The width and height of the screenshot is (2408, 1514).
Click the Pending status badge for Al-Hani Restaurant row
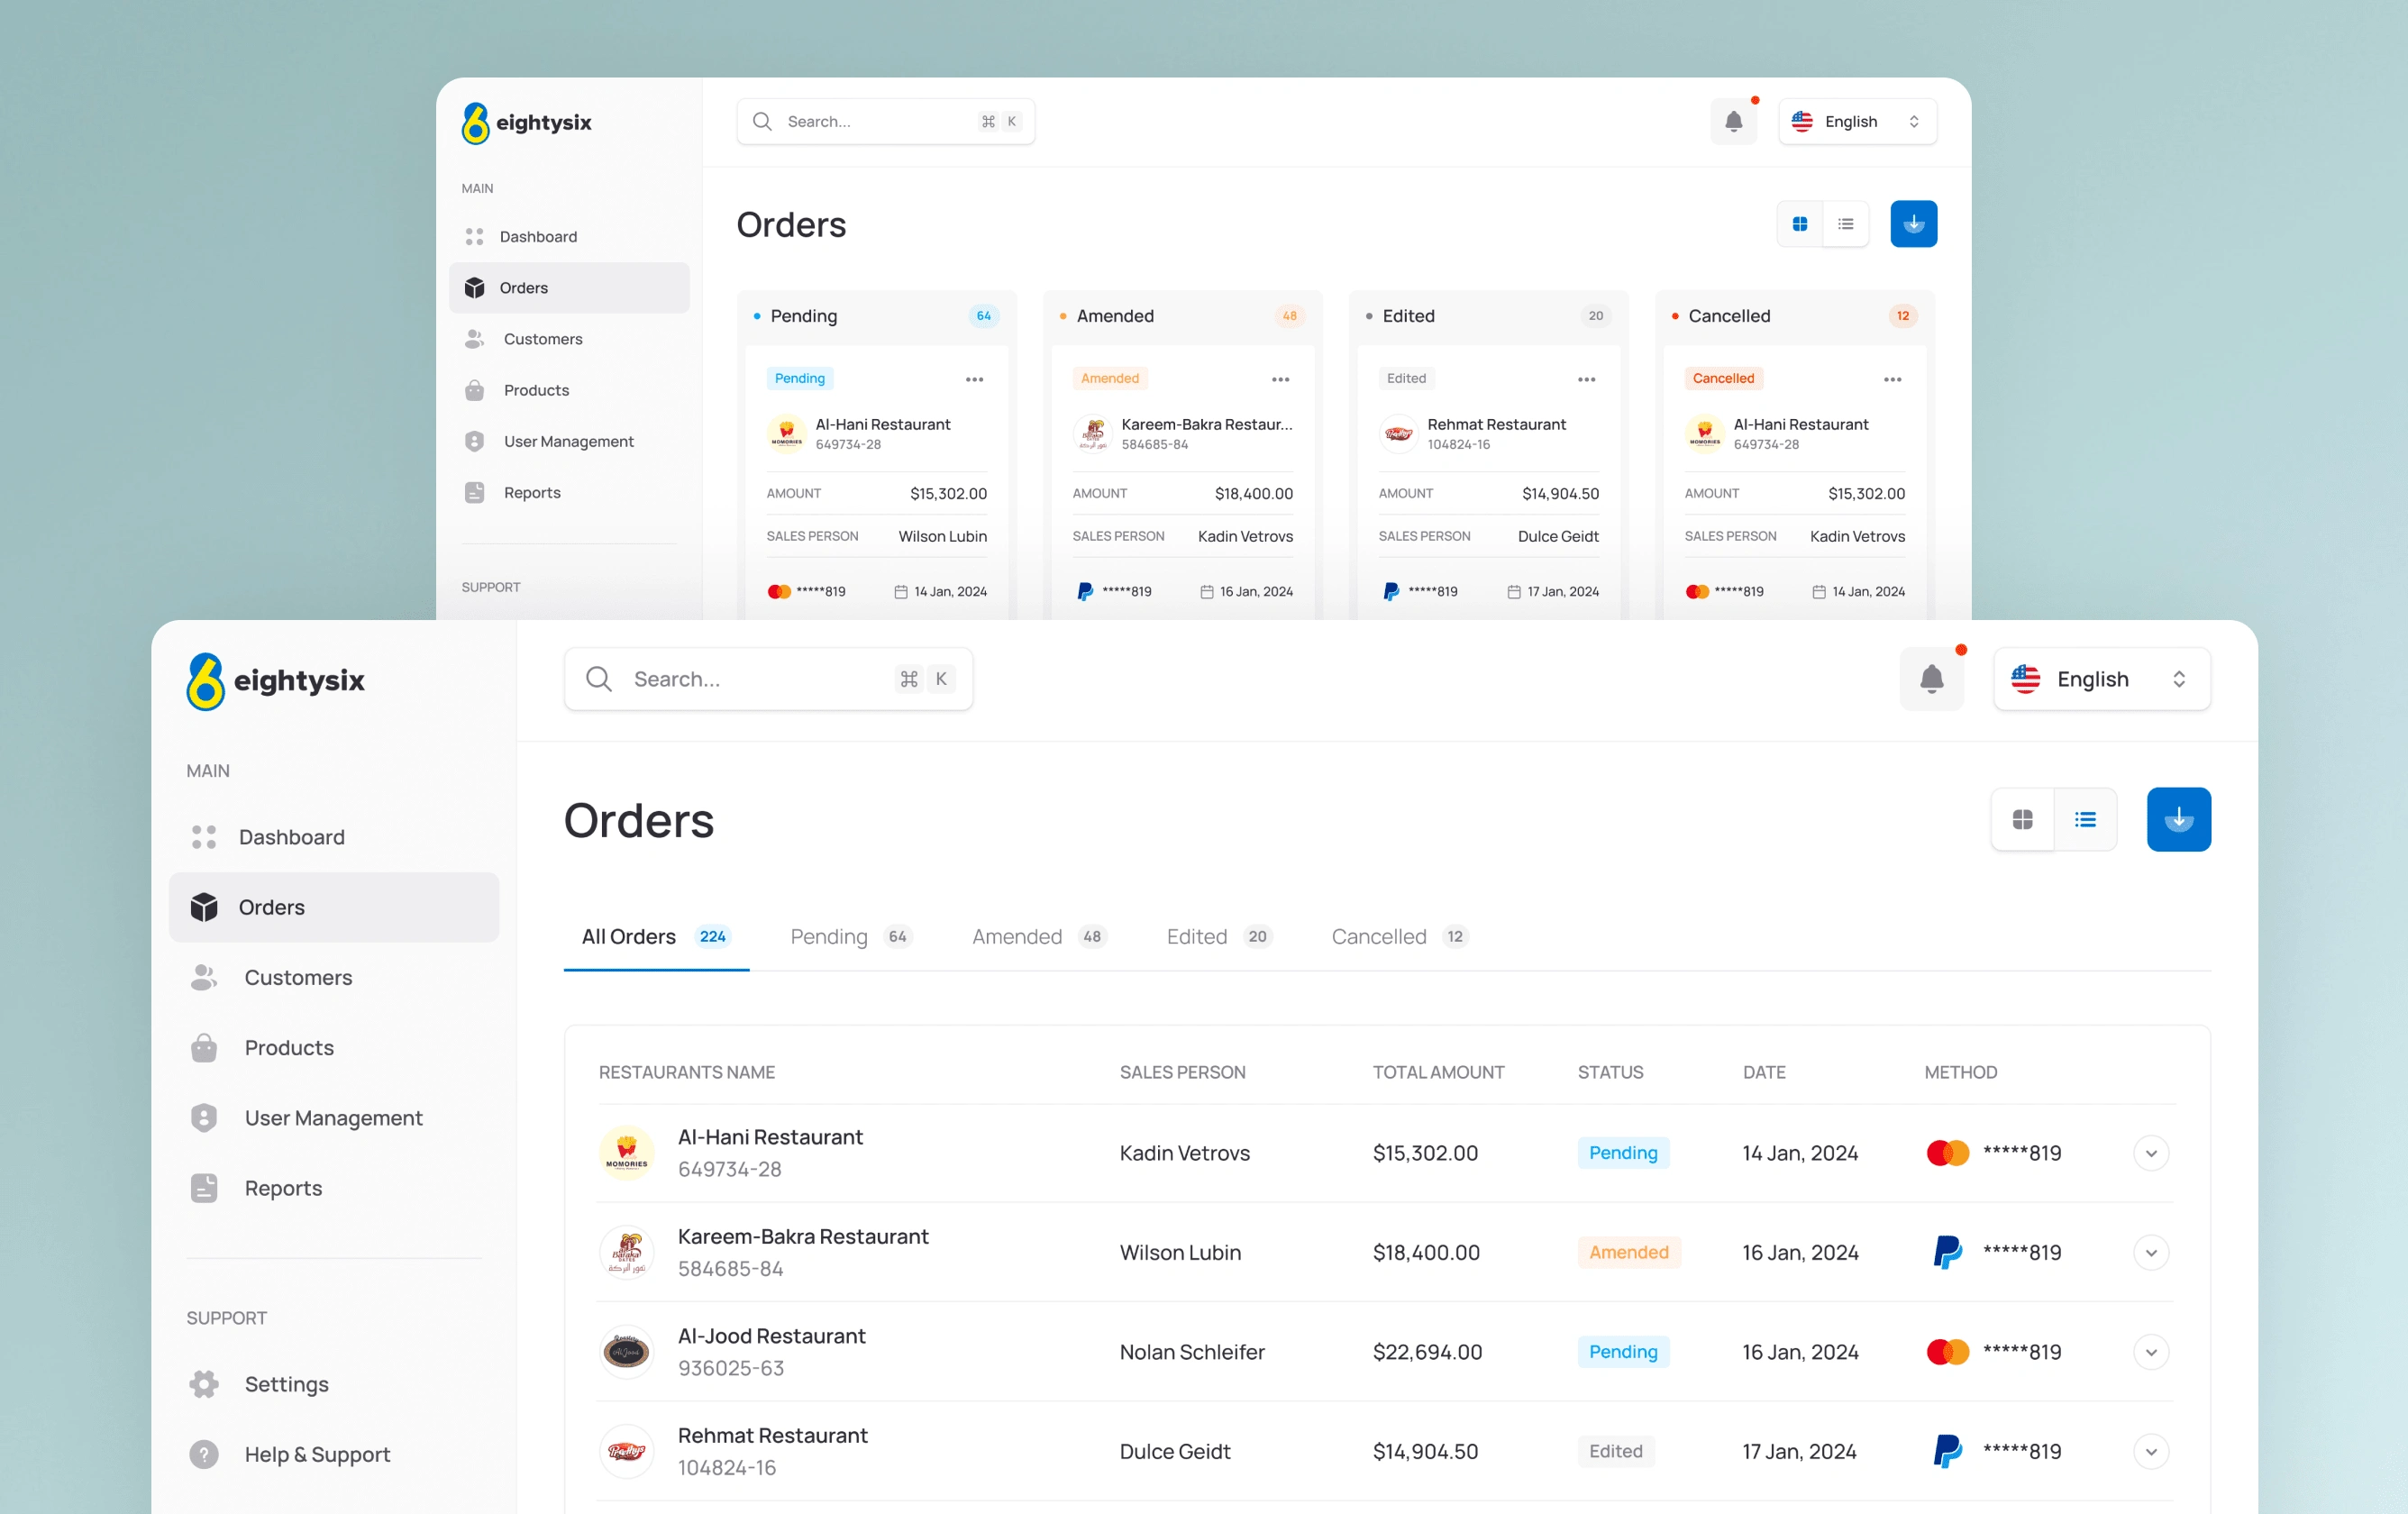click(x=1622, y=1153)
